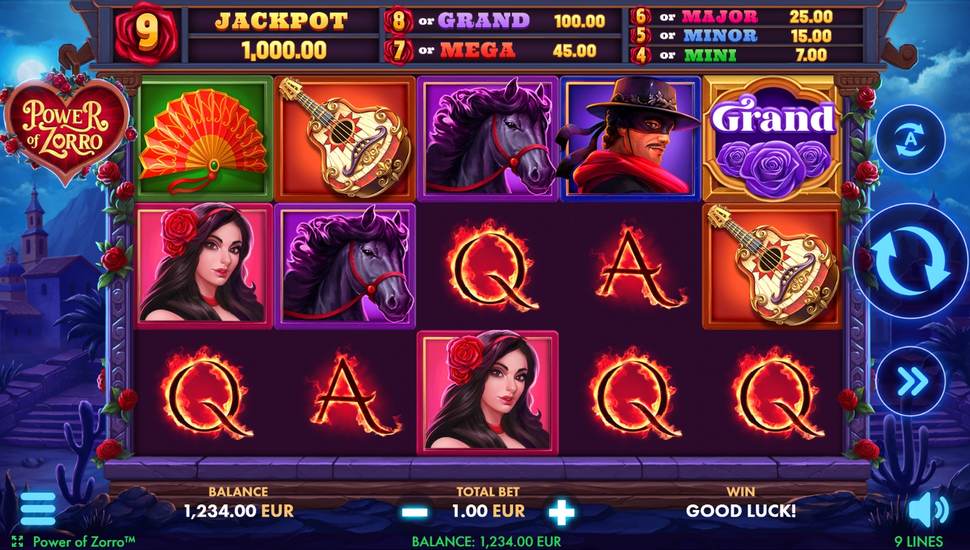Click the woman symbol in bottom row

[487, 393]
